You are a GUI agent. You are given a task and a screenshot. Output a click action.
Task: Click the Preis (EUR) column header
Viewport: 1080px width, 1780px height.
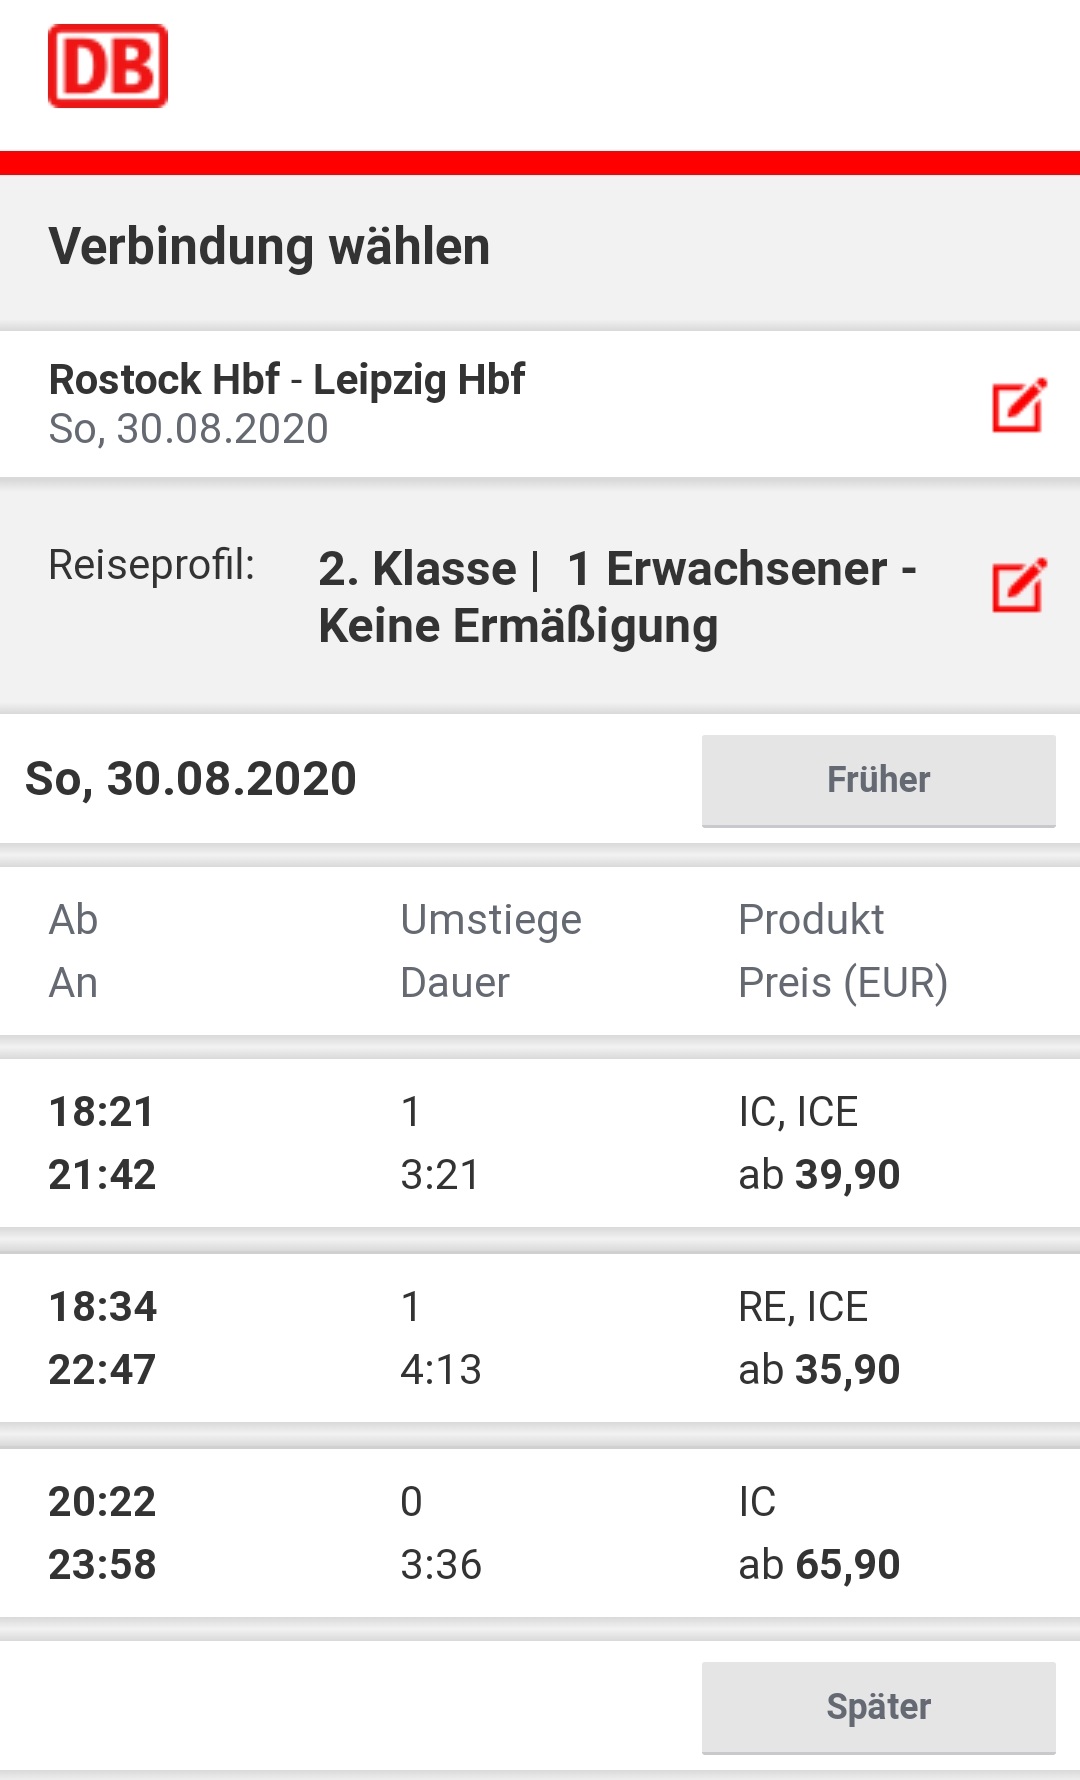(x=842, y=983)
